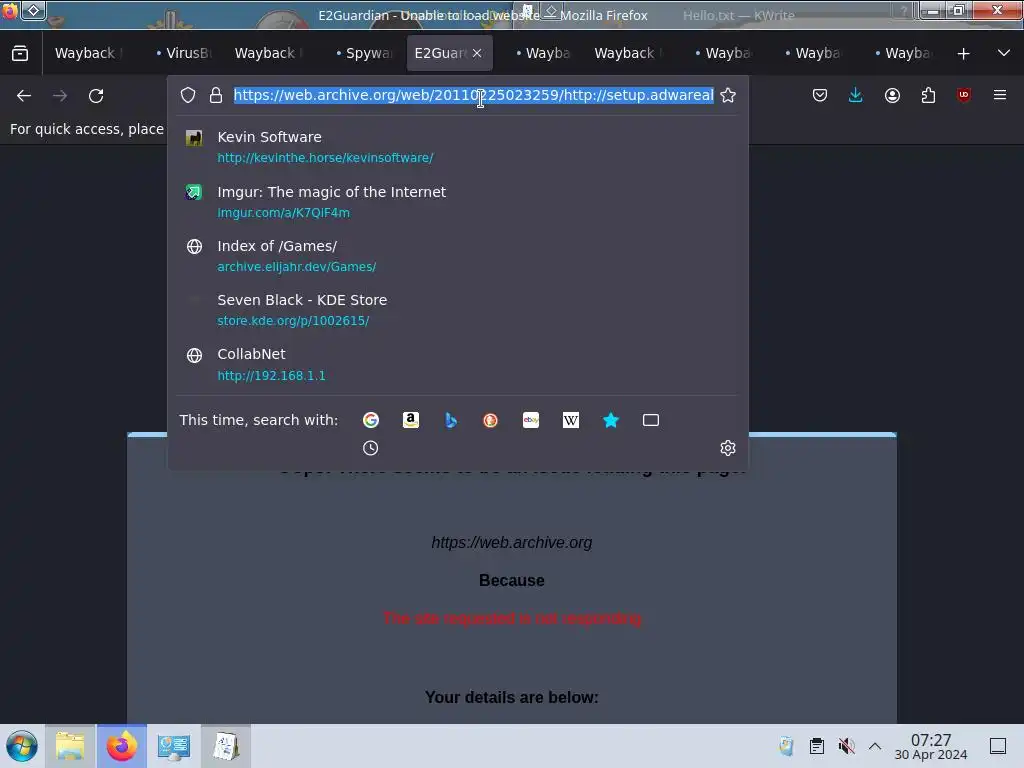Open Index of /Games/ suggestion
This screenshot has height=768, width=1024.
[457, 256]
